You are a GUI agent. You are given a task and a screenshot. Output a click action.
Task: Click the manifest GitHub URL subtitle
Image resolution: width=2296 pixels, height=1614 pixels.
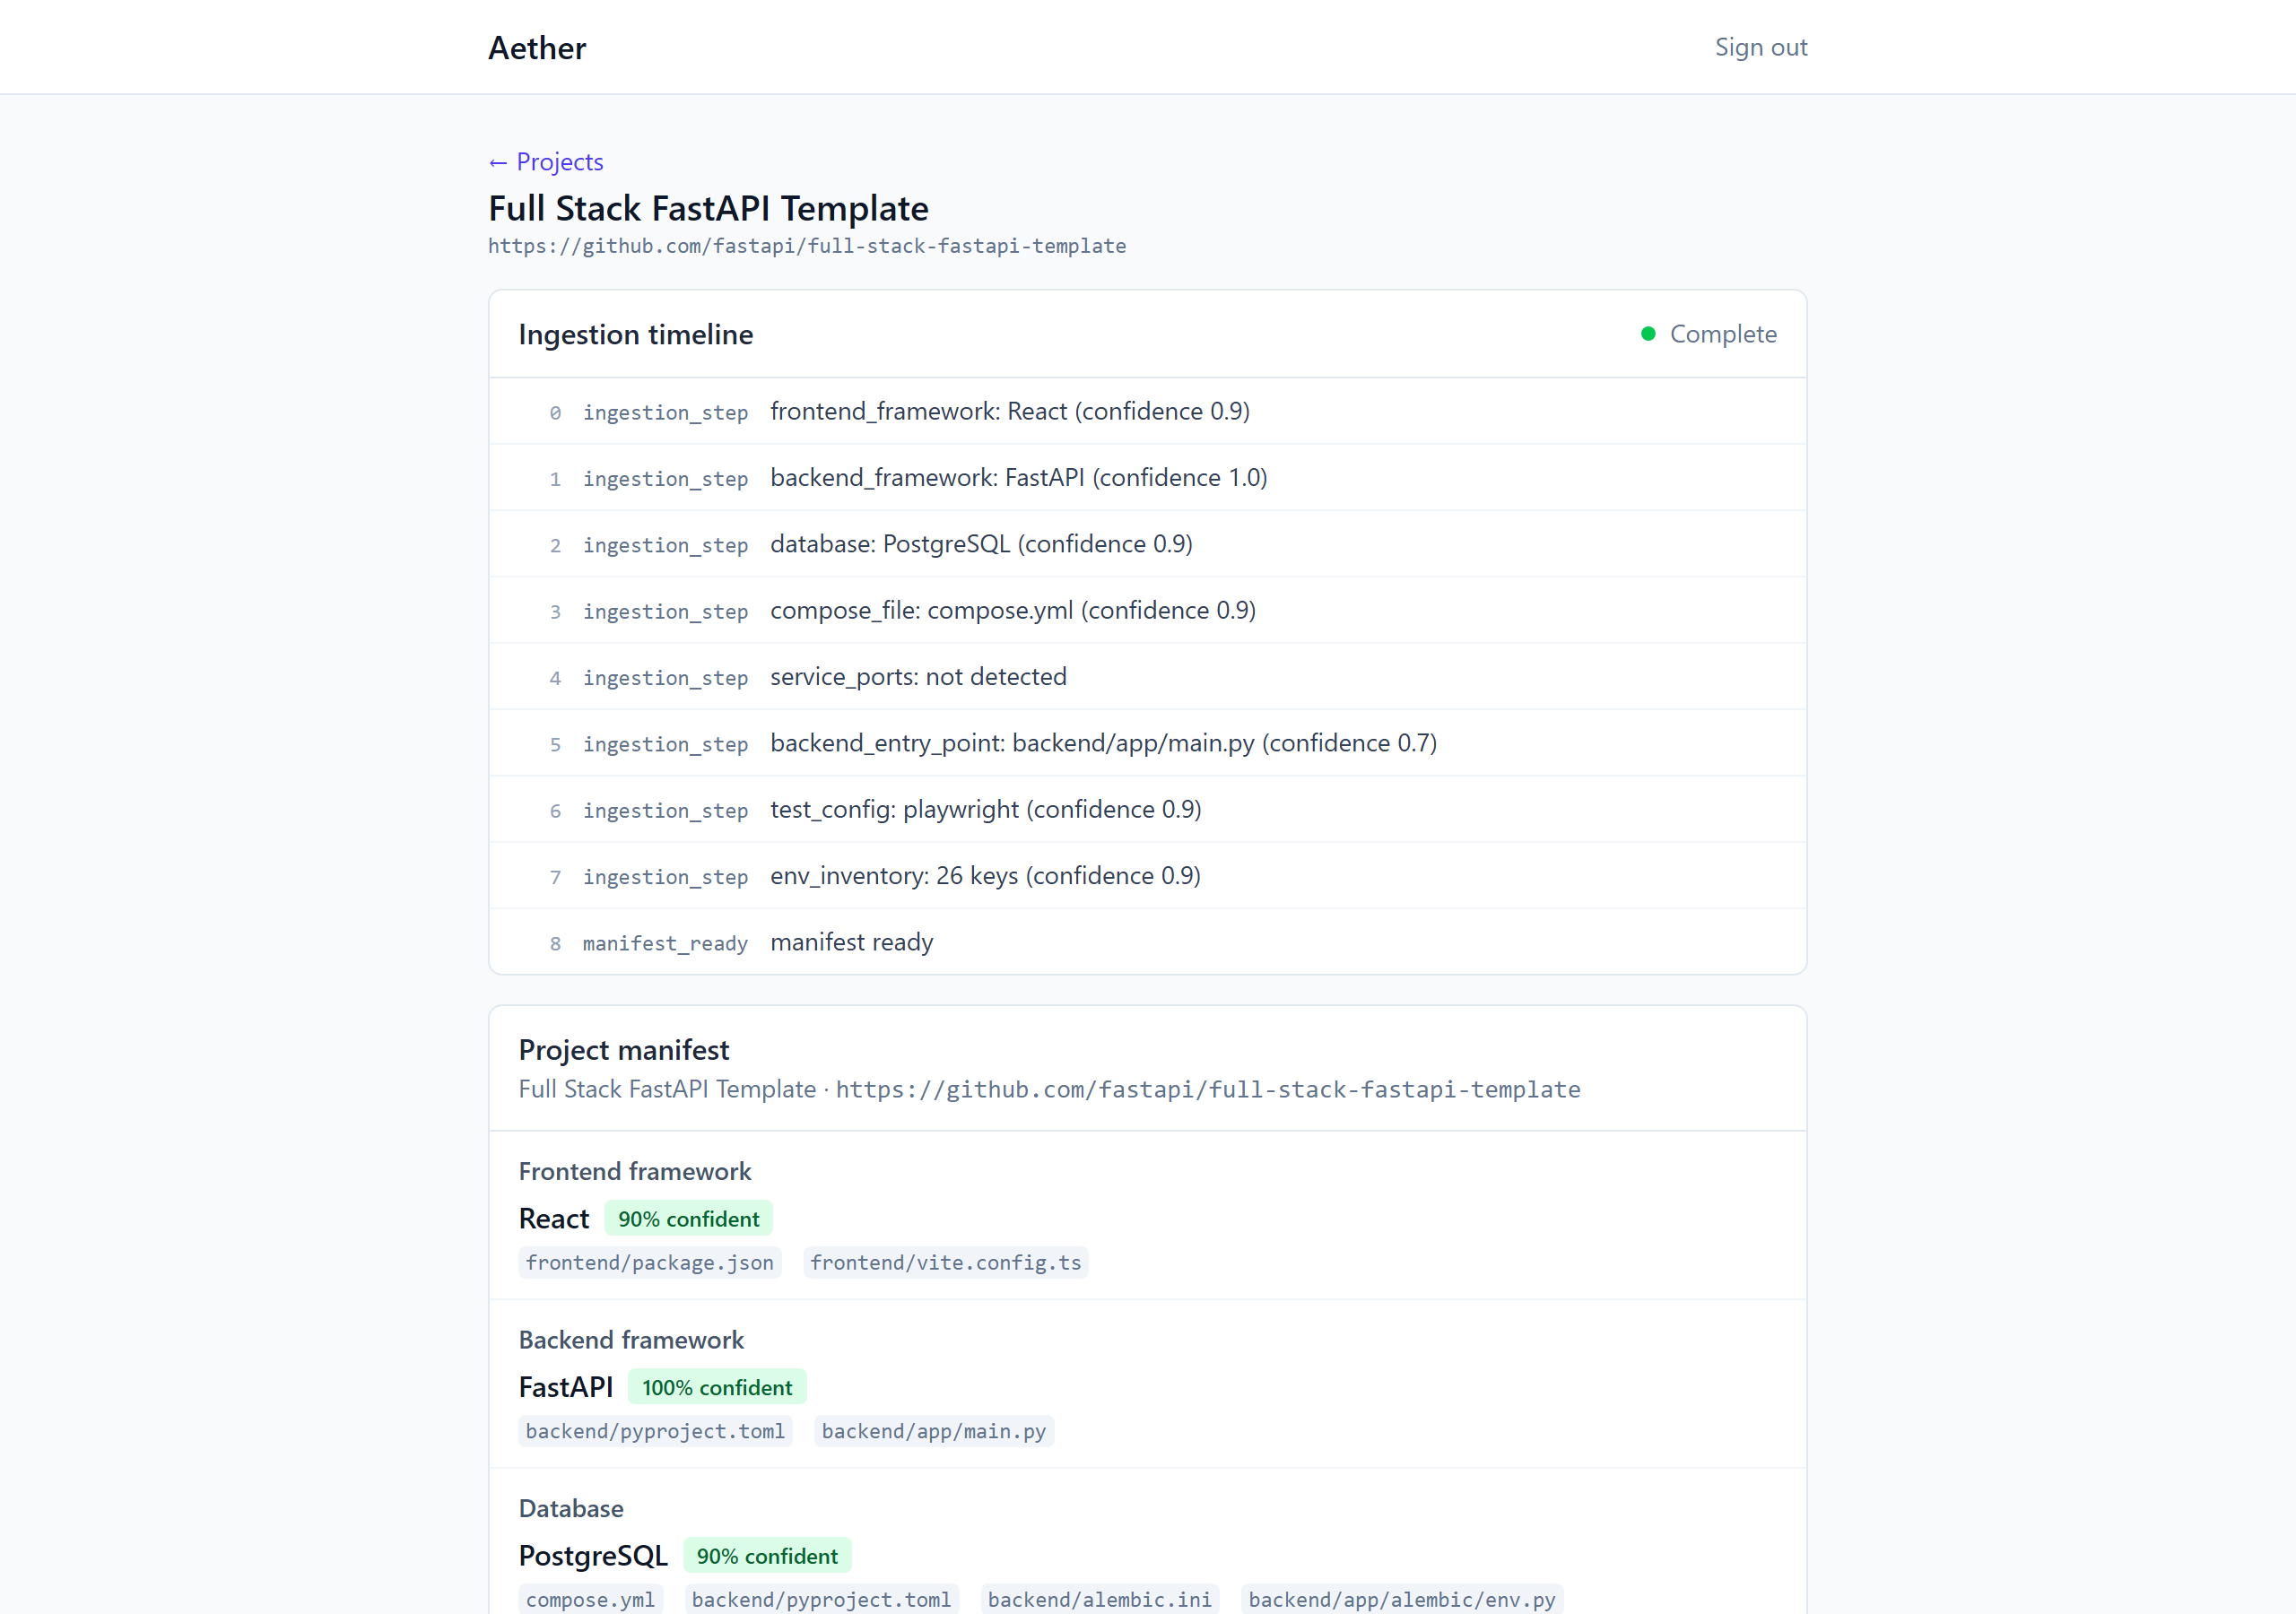1208,1089
